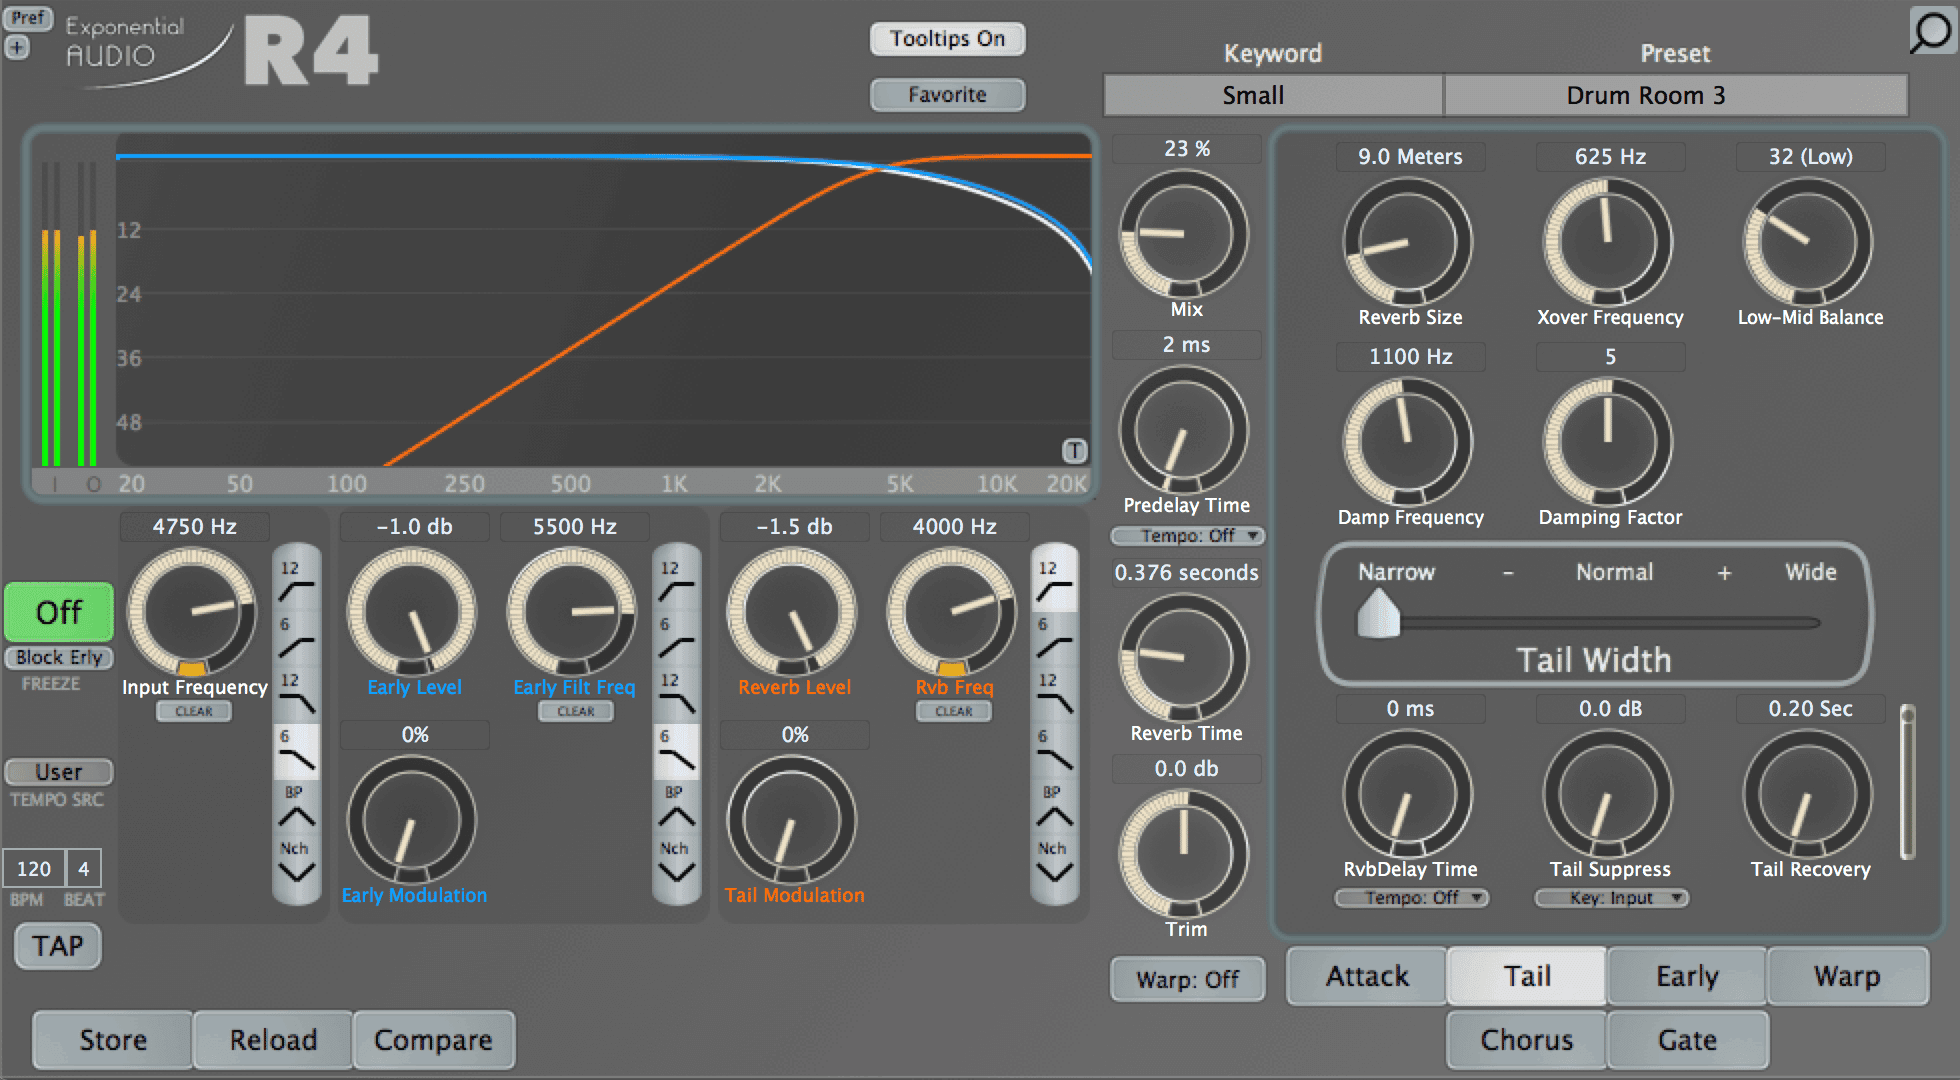Select 12 dB lowpass for Early Filt Freq
The image size is (1960, 1080).
click(676, 693)
